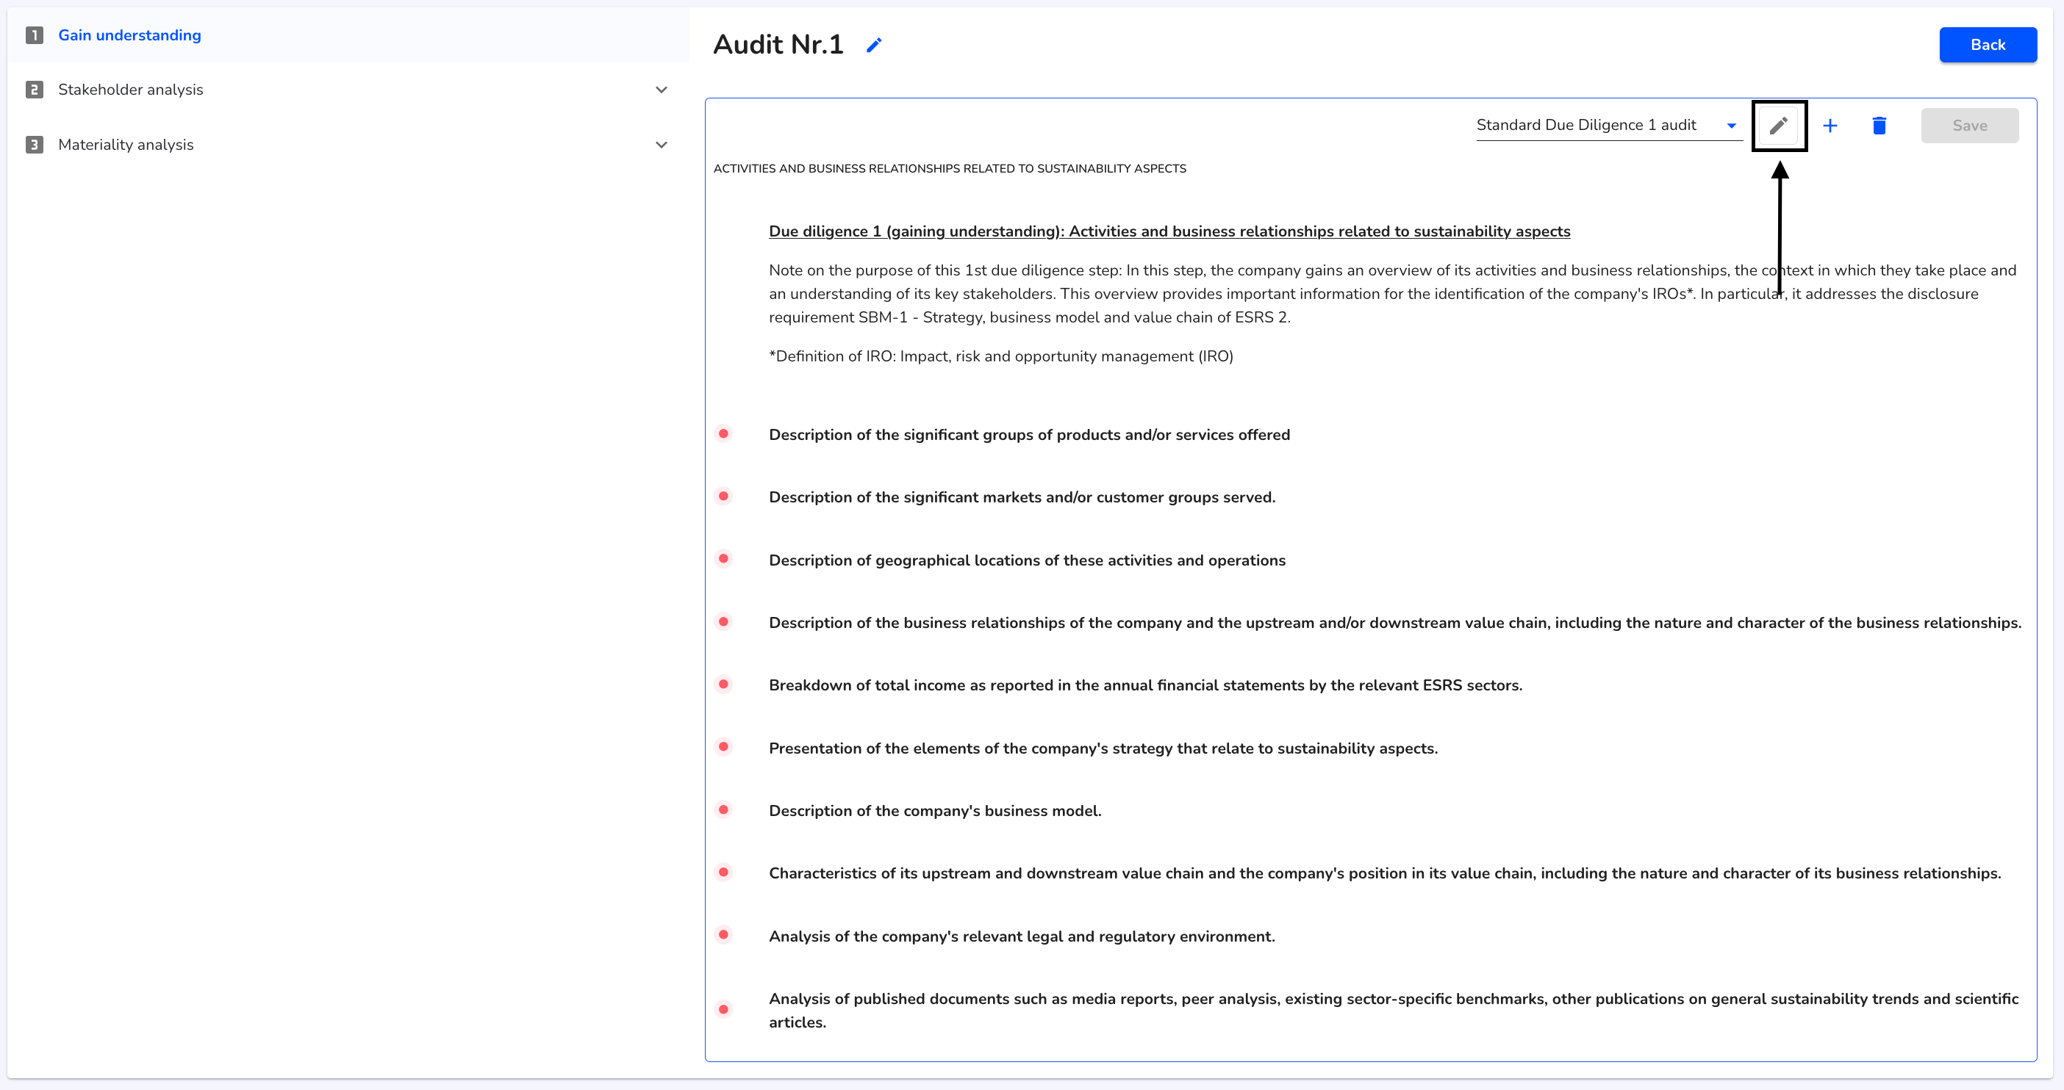Toggle red status dot for geographical locations
The height and width of the screenshot is (1090, 2064).
pos(724,559)
